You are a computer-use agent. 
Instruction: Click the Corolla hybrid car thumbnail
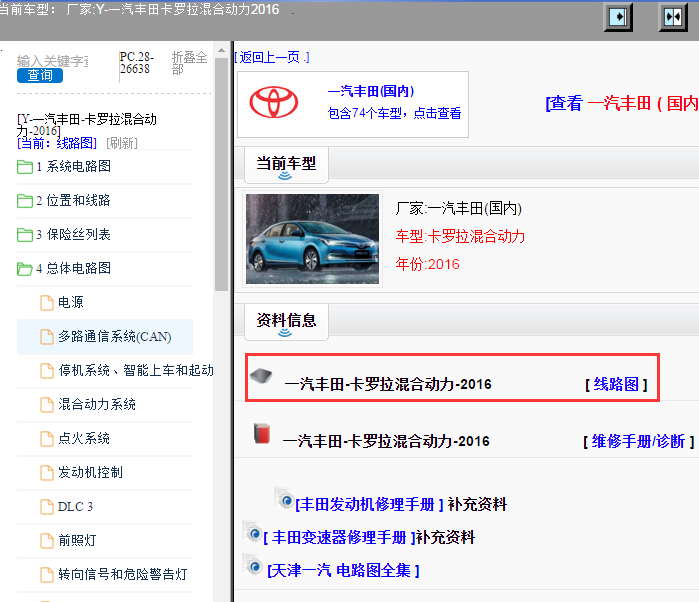click(312, 239)
